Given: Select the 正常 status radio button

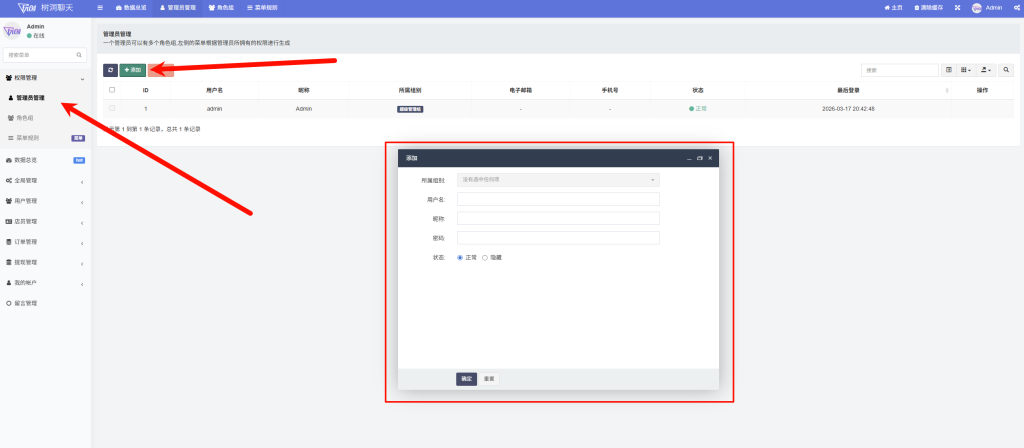Looking at the screenshot, I should [460, 257].
